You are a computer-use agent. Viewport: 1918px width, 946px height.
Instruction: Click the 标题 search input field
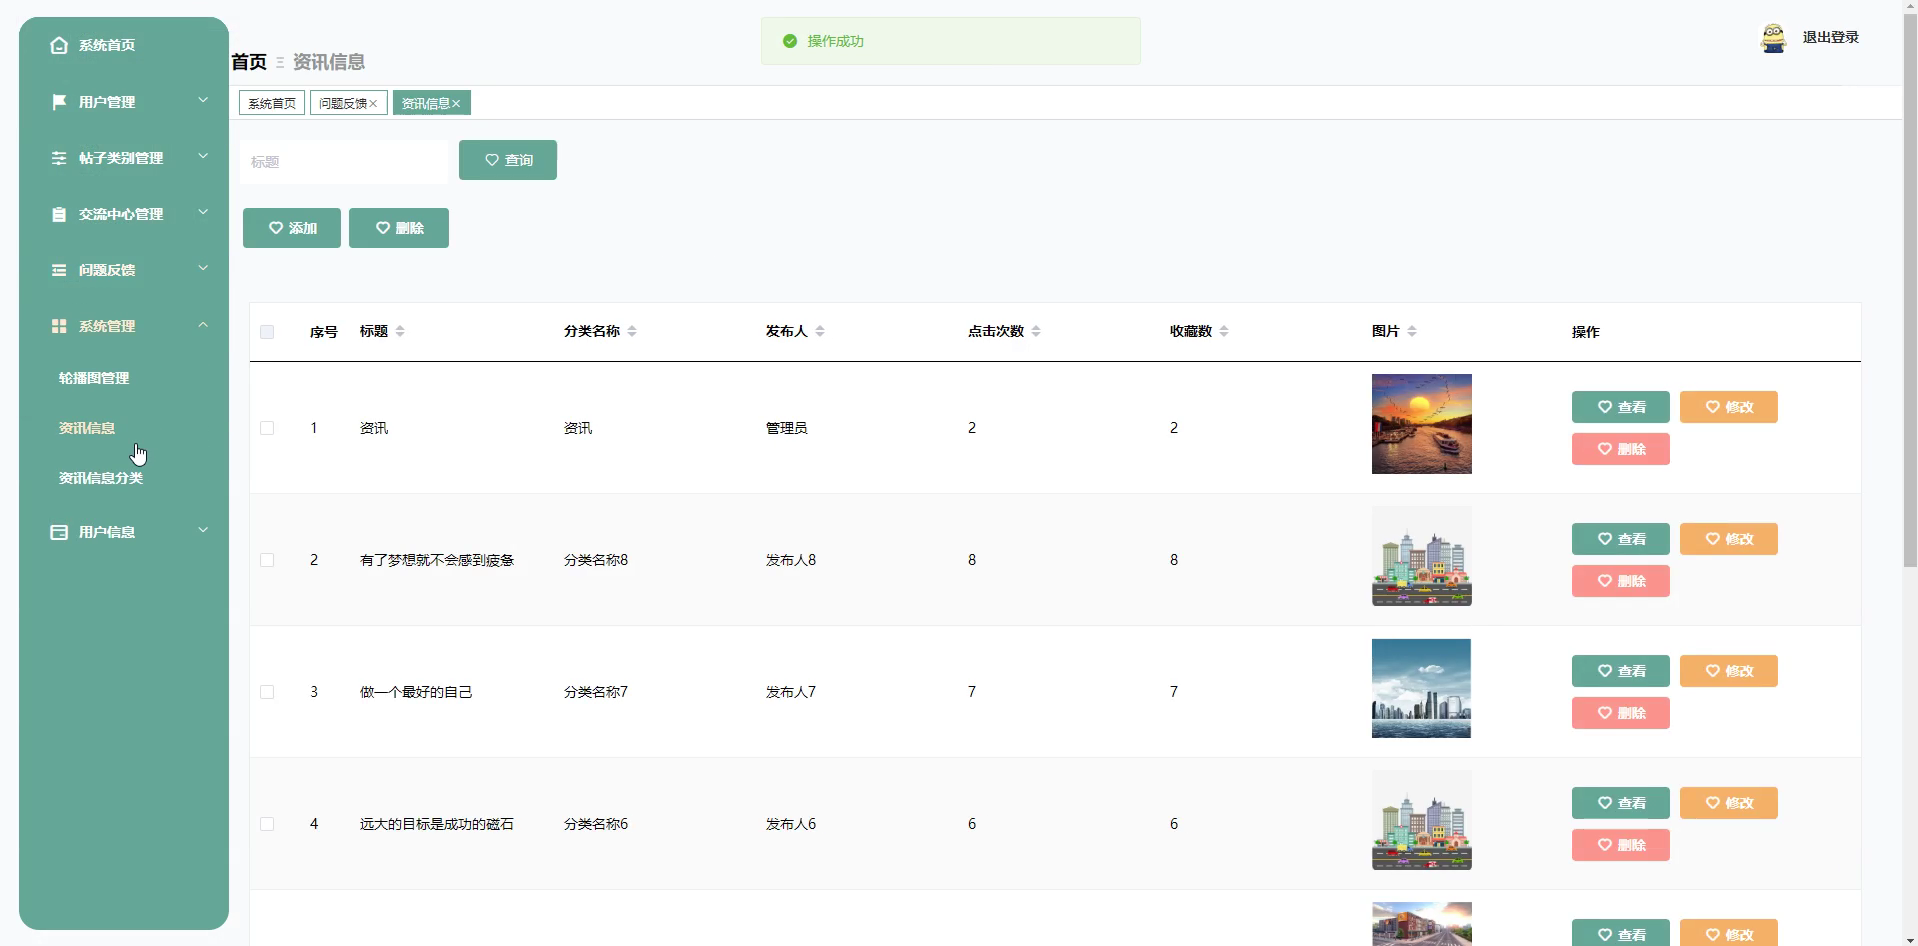point(345,162)
